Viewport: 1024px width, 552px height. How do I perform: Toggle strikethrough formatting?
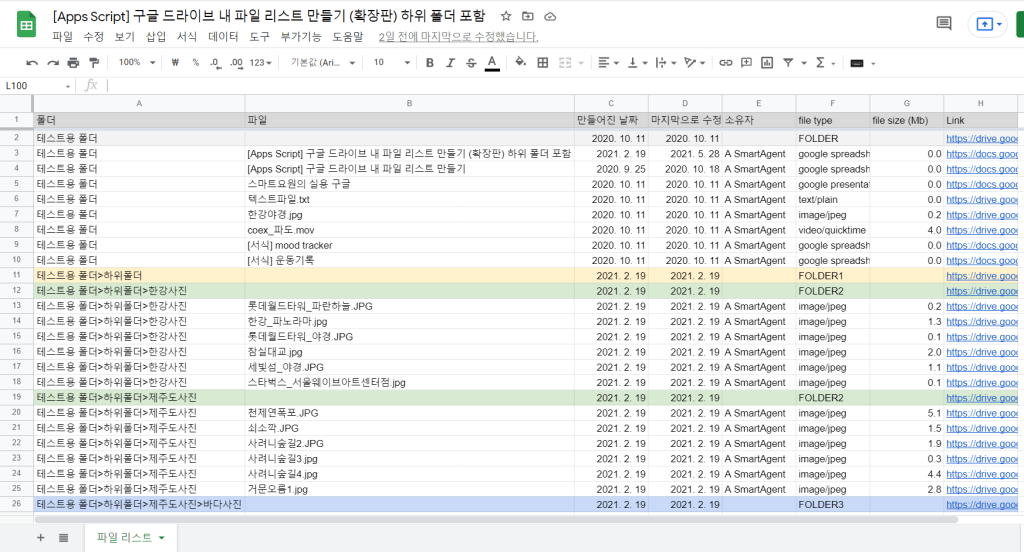click(x=471, y=62)
